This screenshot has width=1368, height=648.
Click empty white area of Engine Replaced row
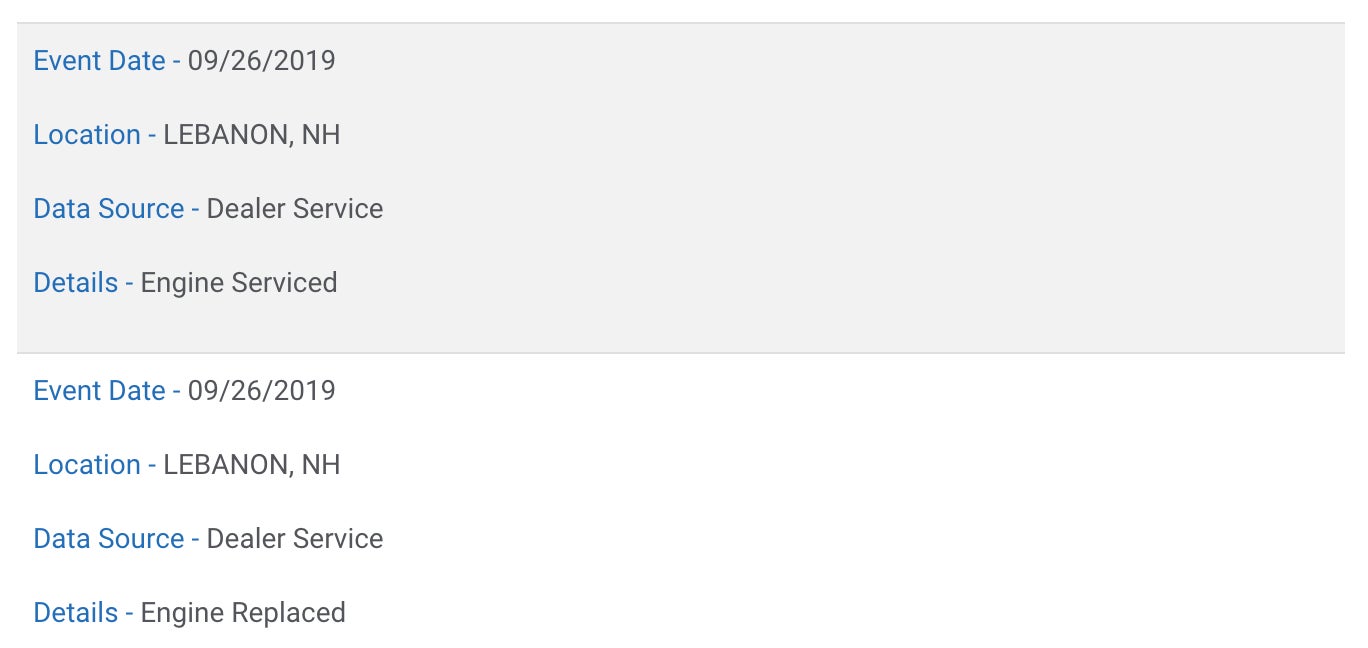pos(850,500)
